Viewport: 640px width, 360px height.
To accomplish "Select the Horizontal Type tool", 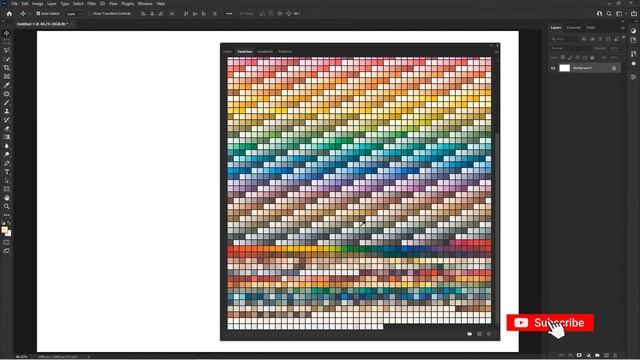I will point(7,172).
